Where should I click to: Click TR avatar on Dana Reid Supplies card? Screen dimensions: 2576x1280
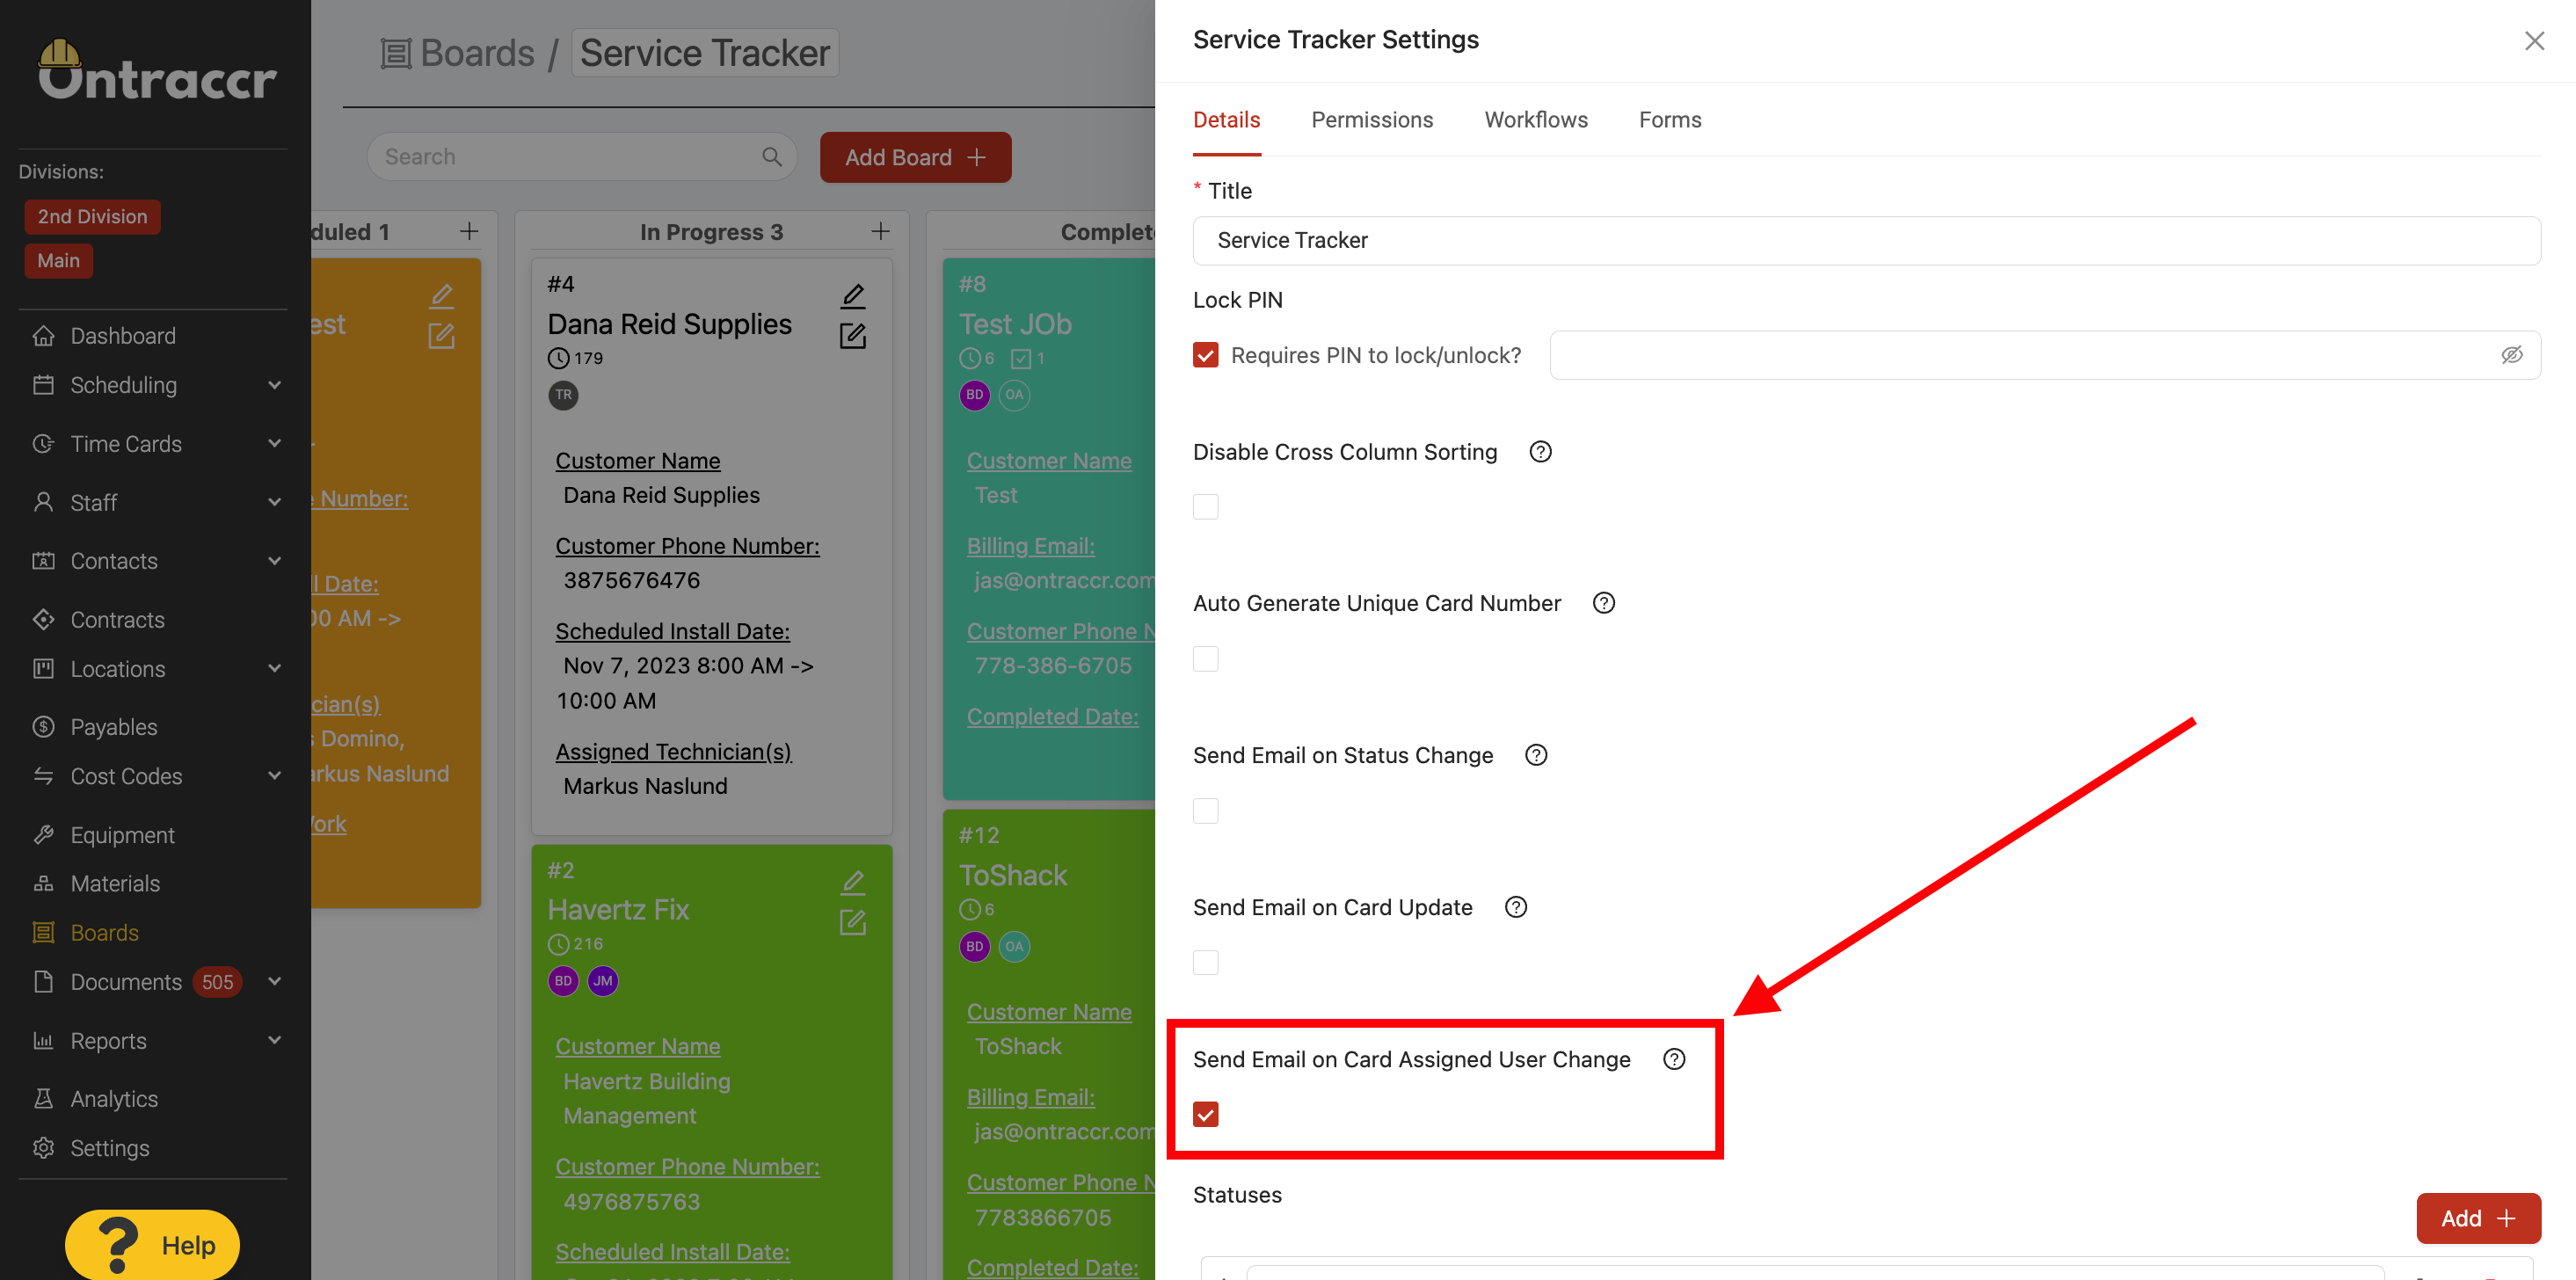coord(563,395)
